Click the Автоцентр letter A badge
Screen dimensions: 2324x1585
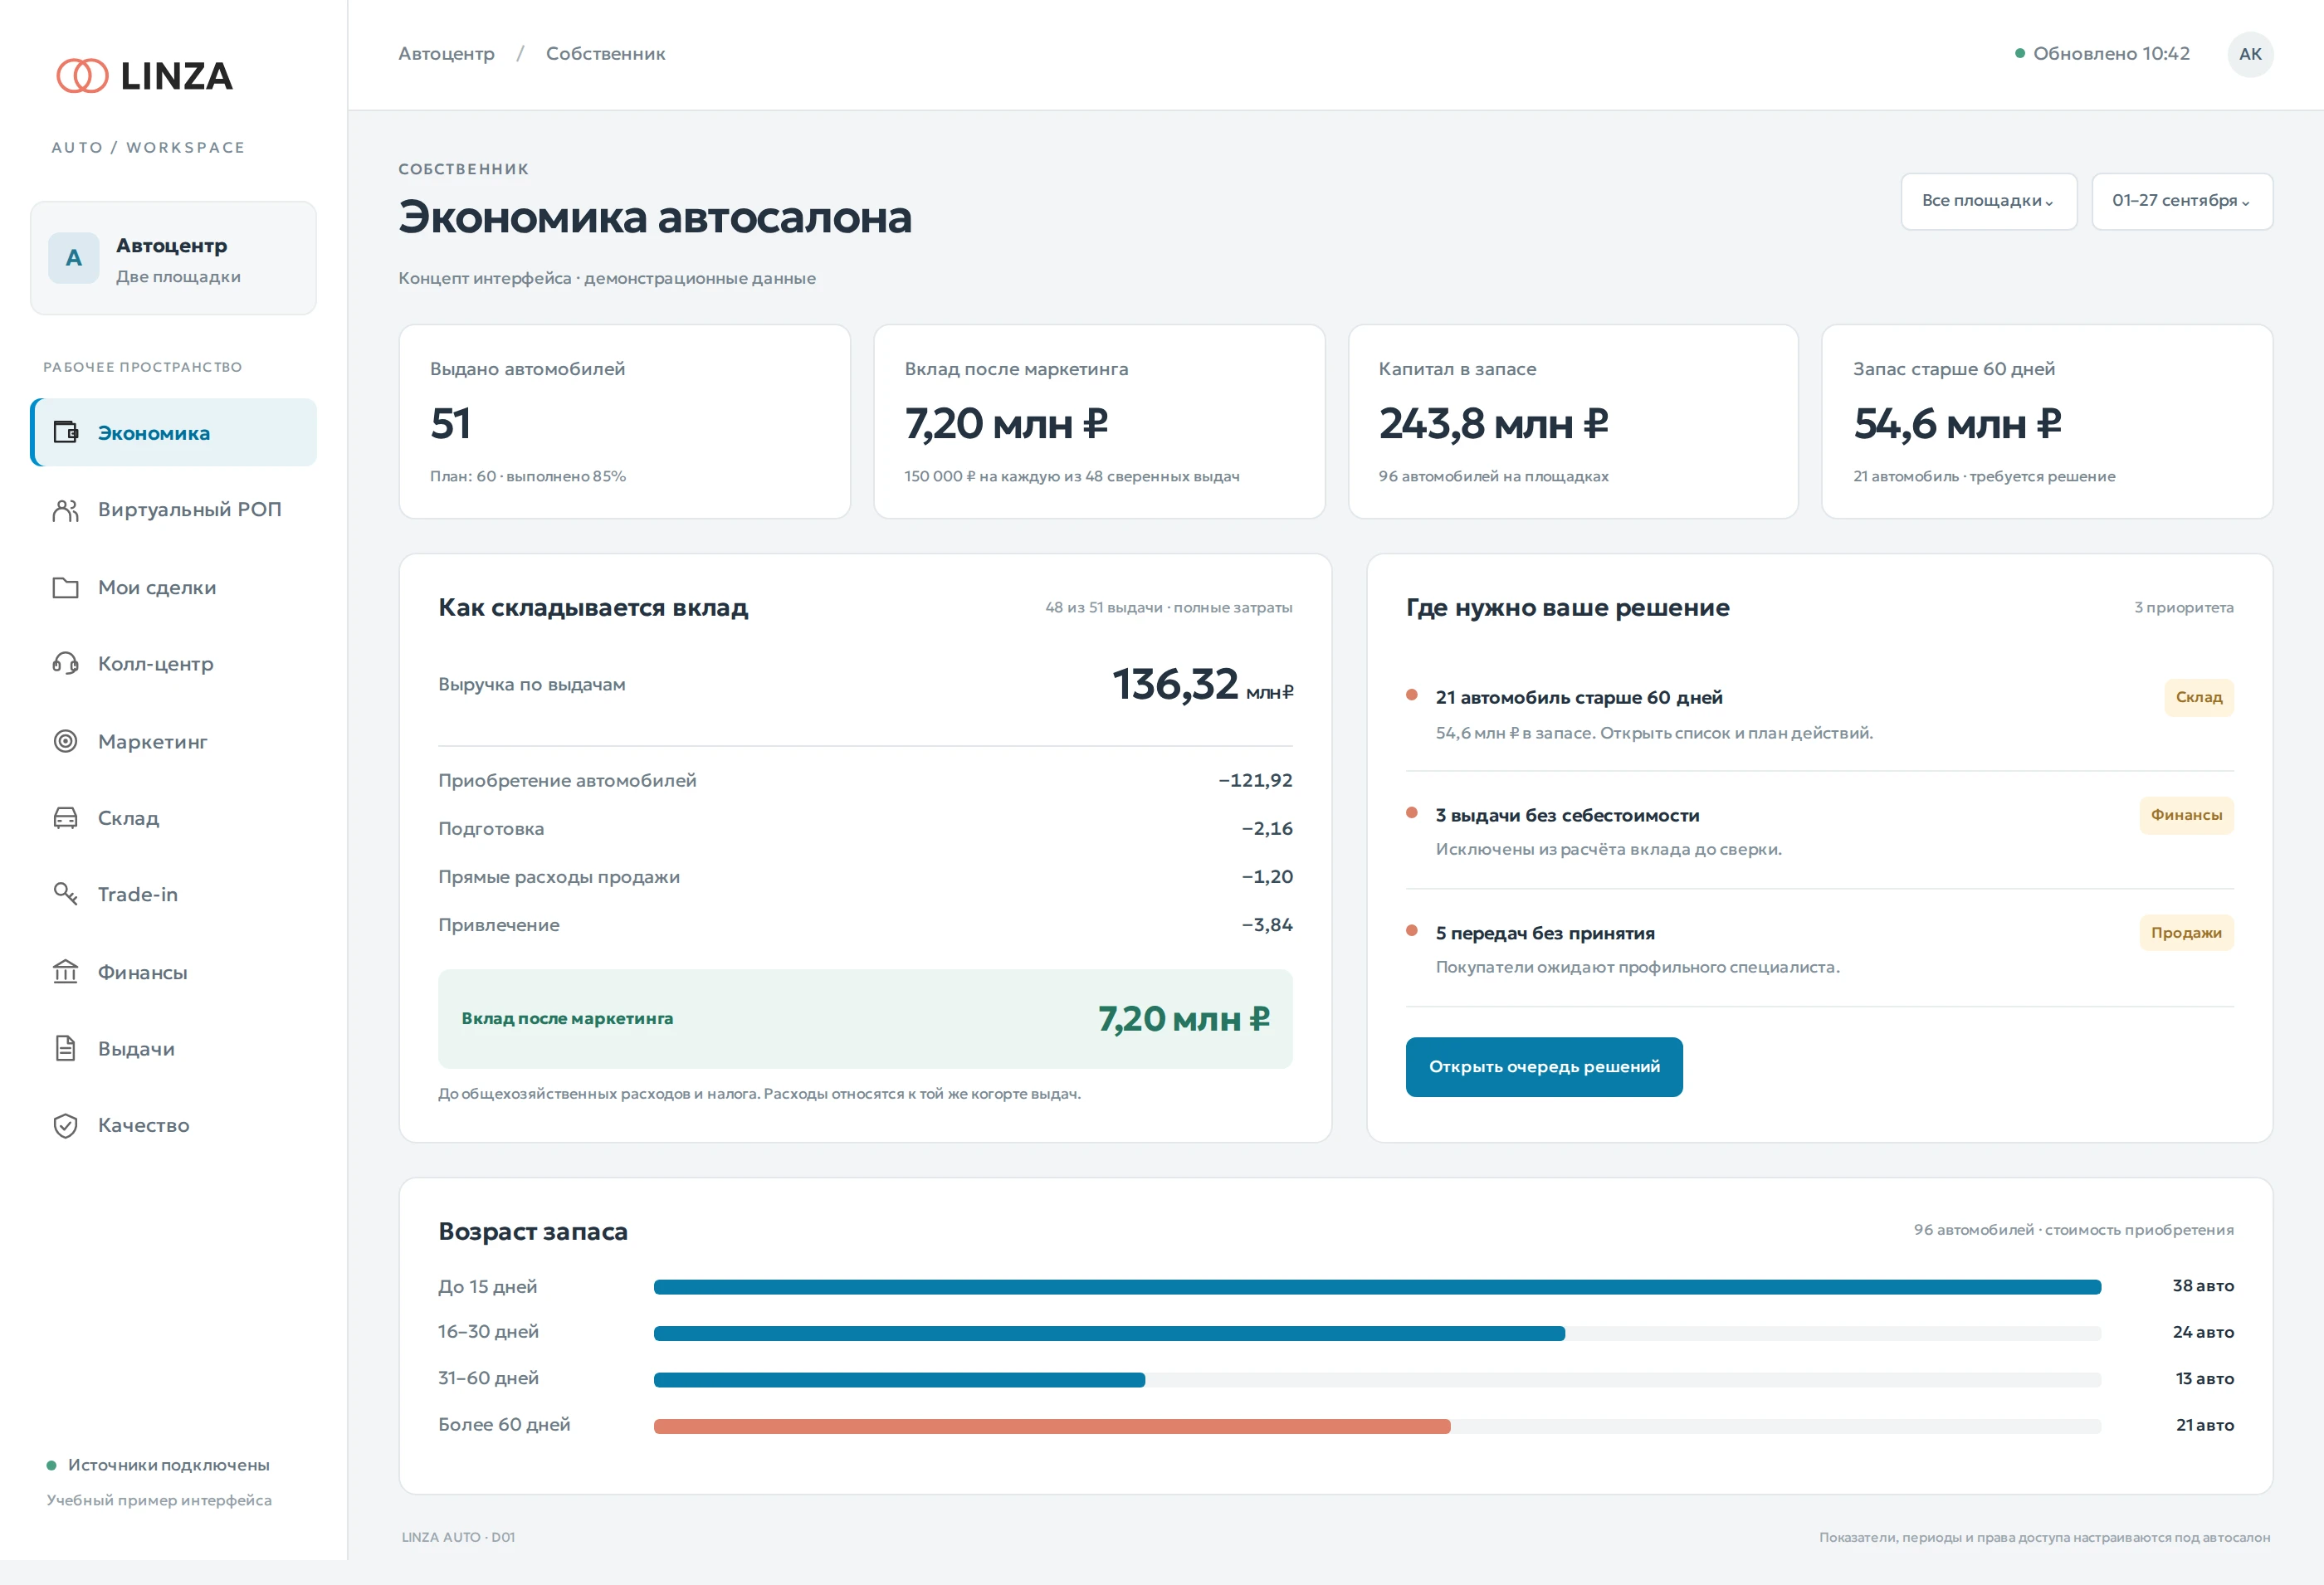74,258
